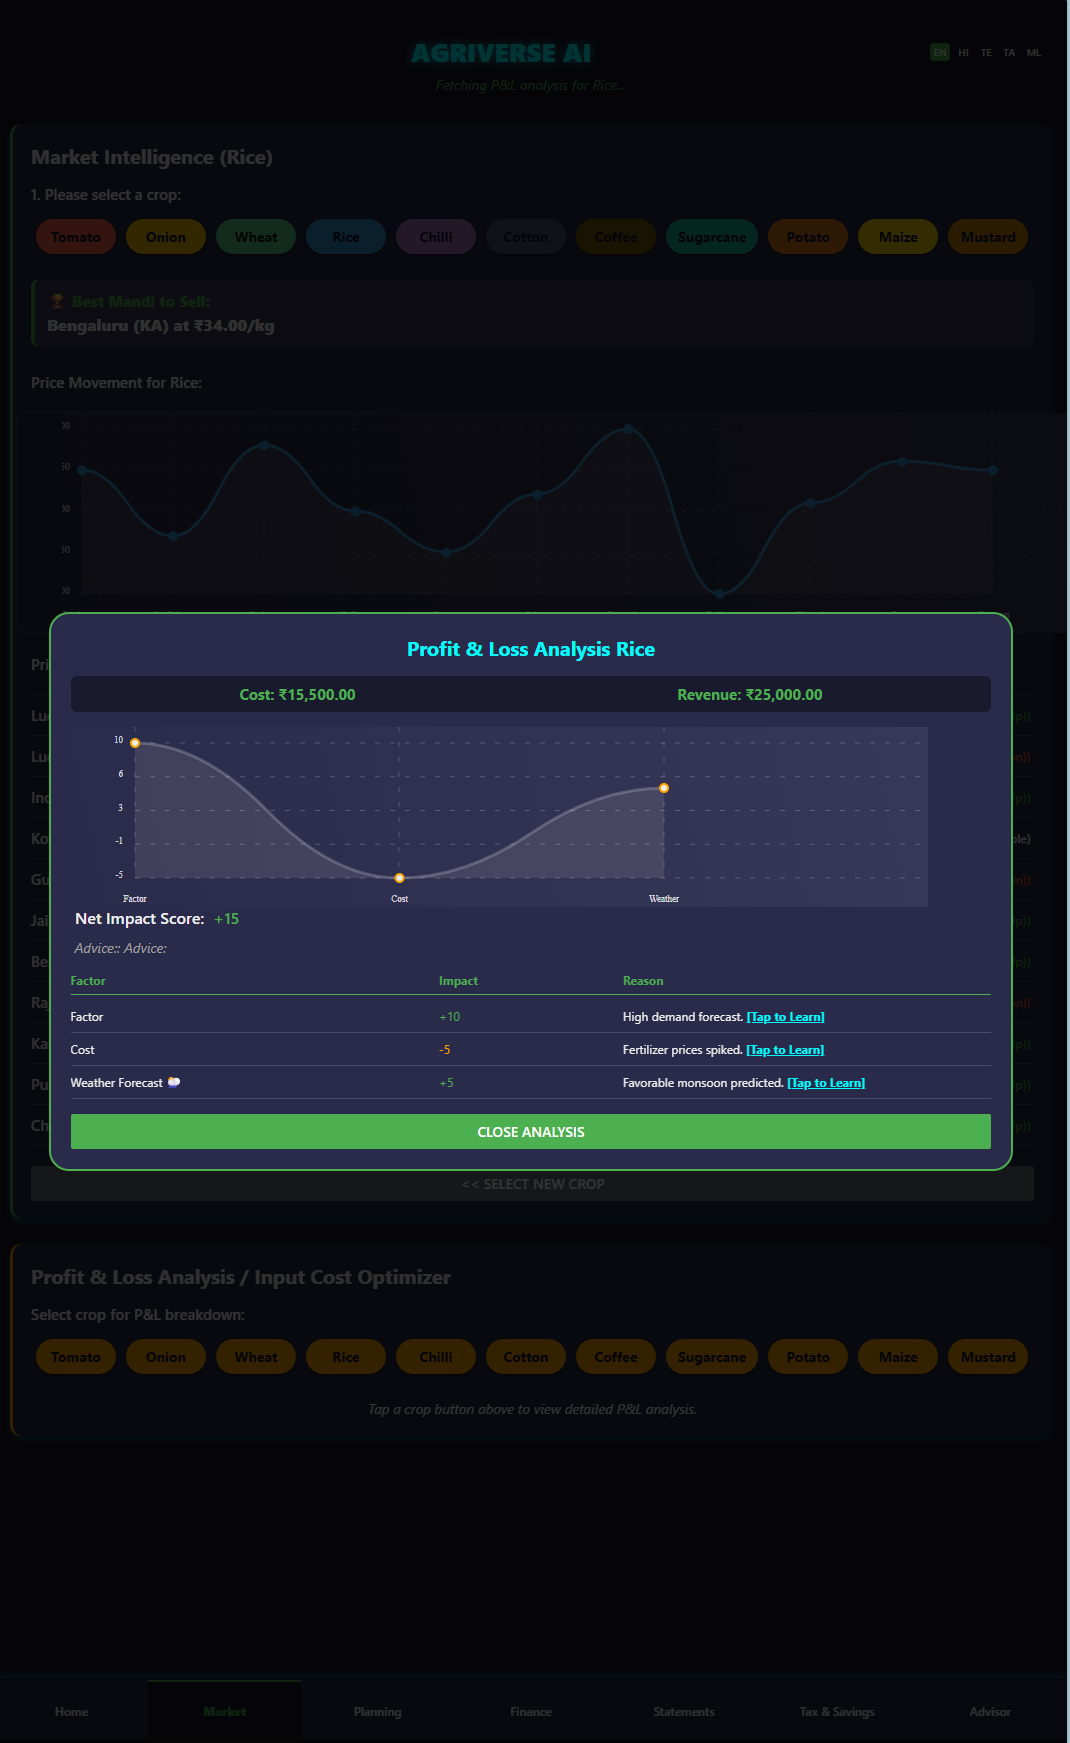Choose Maize in Input Cost Optimizer section
The width and height of the screenshot is (1070, 1743).
(898, 1357)
